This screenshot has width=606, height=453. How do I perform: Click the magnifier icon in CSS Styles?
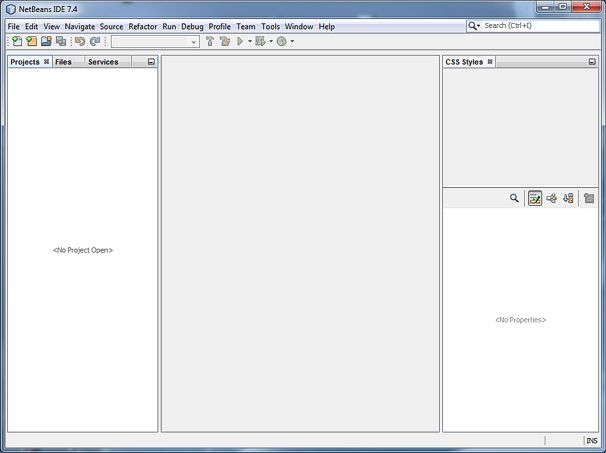pos(514,198)
